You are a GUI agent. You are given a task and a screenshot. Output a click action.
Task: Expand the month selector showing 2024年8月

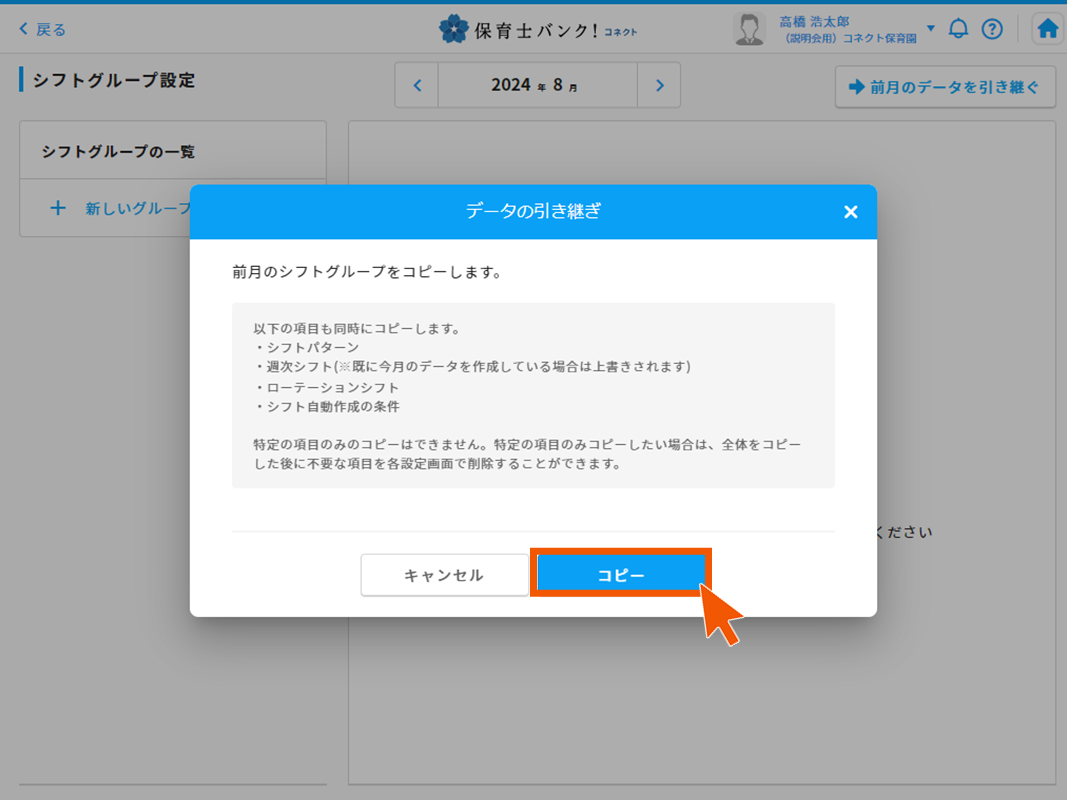point(537,86)
